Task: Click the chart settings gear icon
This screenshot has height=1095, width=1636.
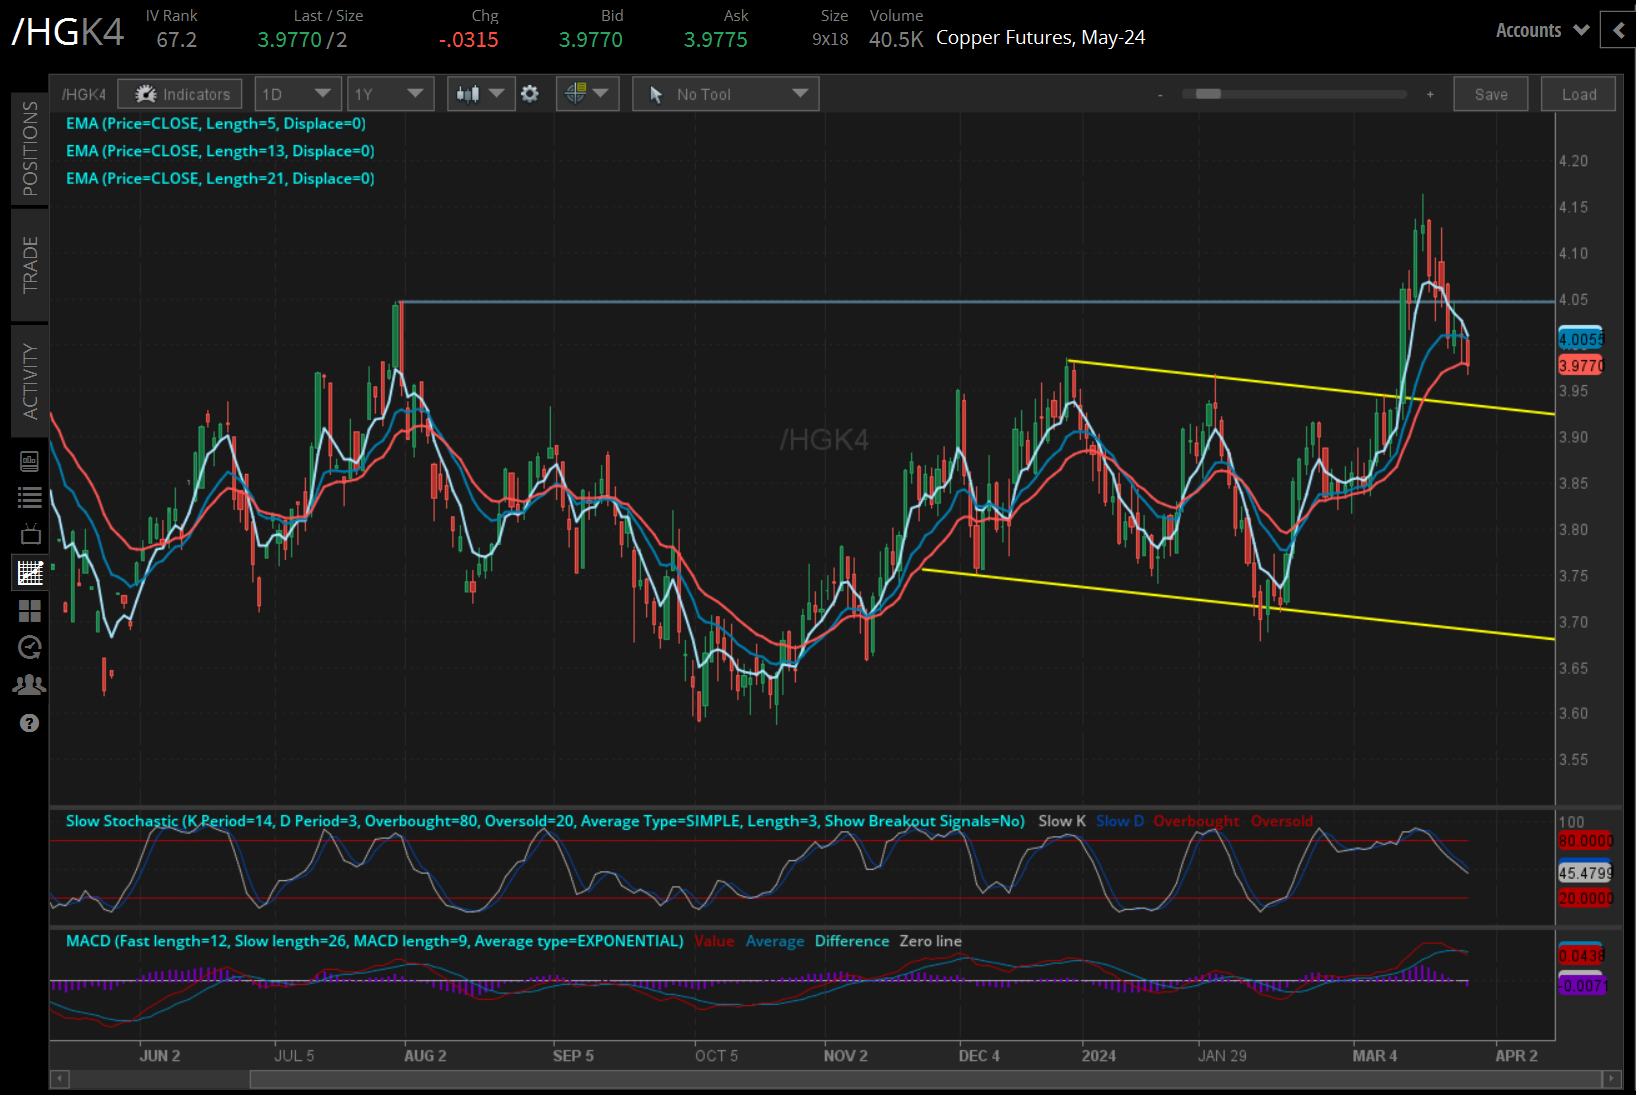Action: point(530,94)
